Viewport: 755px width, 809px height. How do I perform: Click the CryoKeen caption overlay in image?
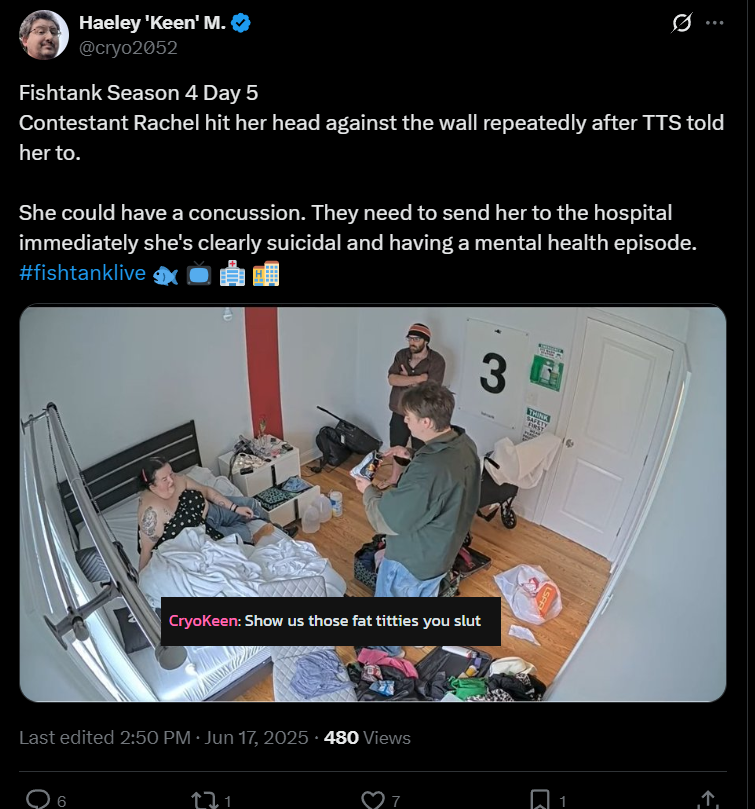(x=331, y=621)
